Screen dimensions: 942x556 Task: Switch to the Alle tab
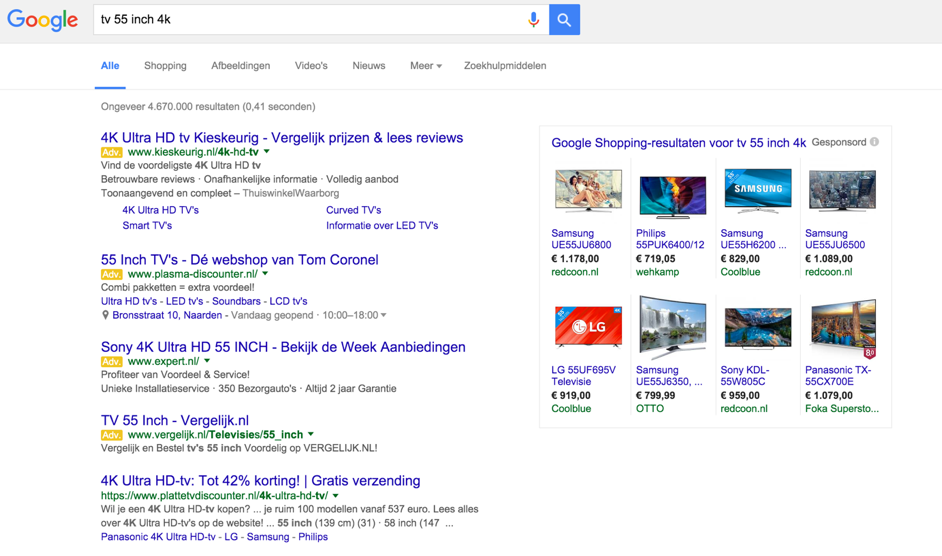pyautogui.click(x=110, y=66)
